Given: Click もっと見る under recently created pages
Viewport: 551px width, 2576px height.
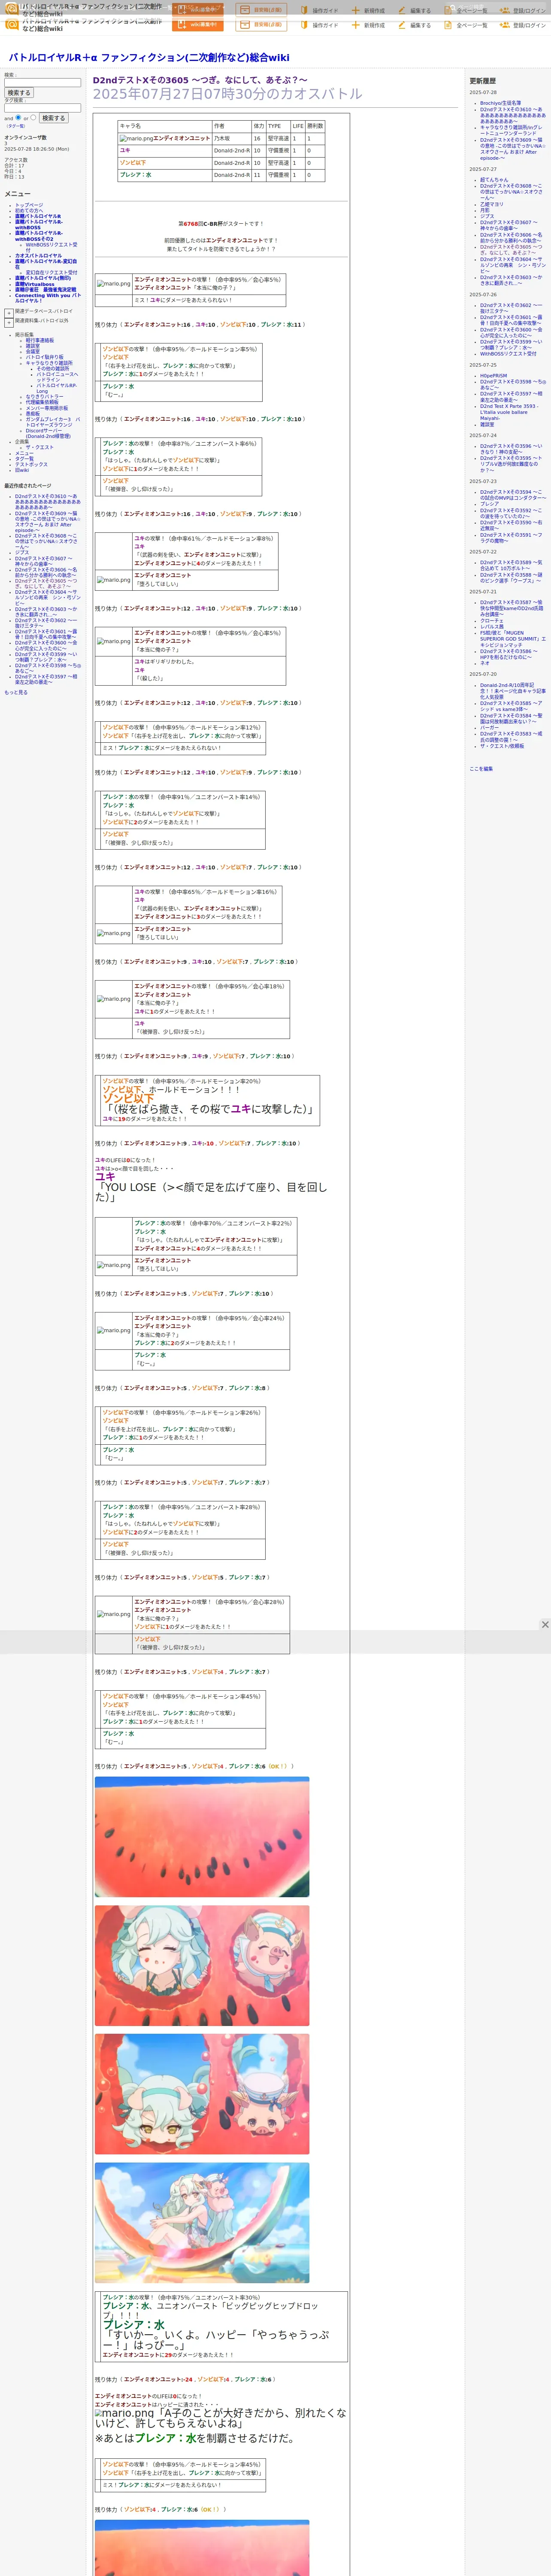Looking at the screenshot, I should pos(16,692).
